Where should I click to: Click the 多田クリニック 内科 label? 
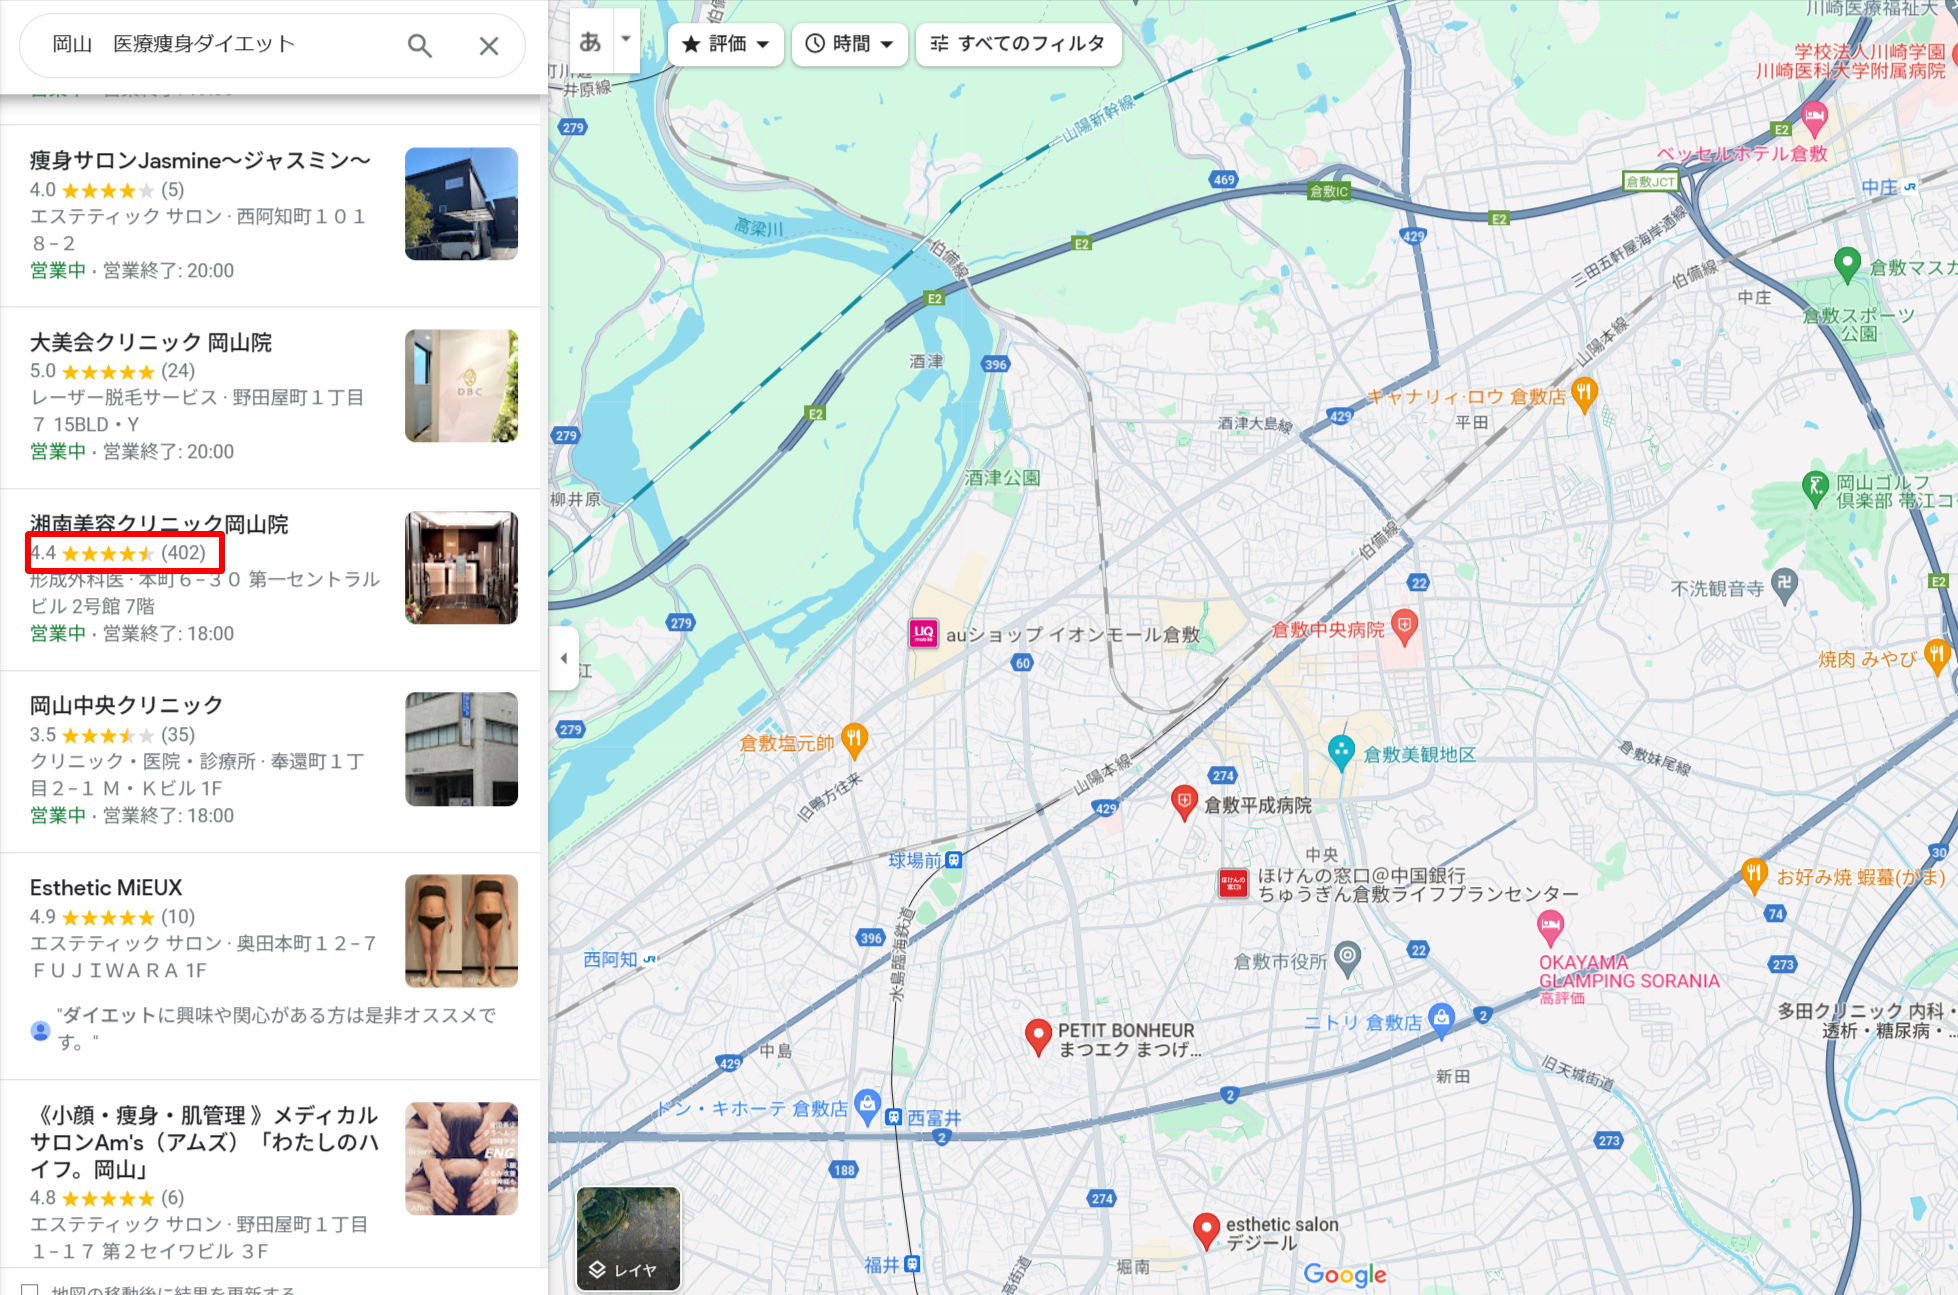[x=1866, y=1020]
